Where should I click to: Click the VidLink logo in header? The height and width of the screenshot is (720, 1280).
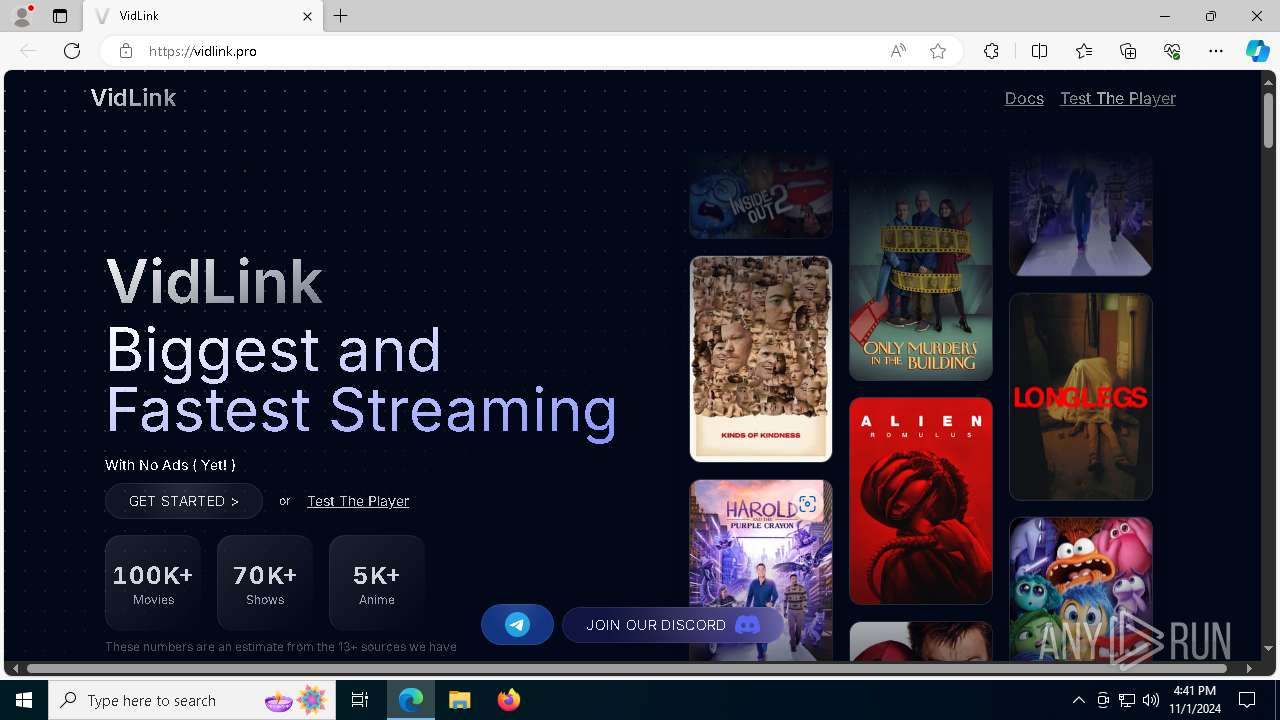tap(133, 98)
